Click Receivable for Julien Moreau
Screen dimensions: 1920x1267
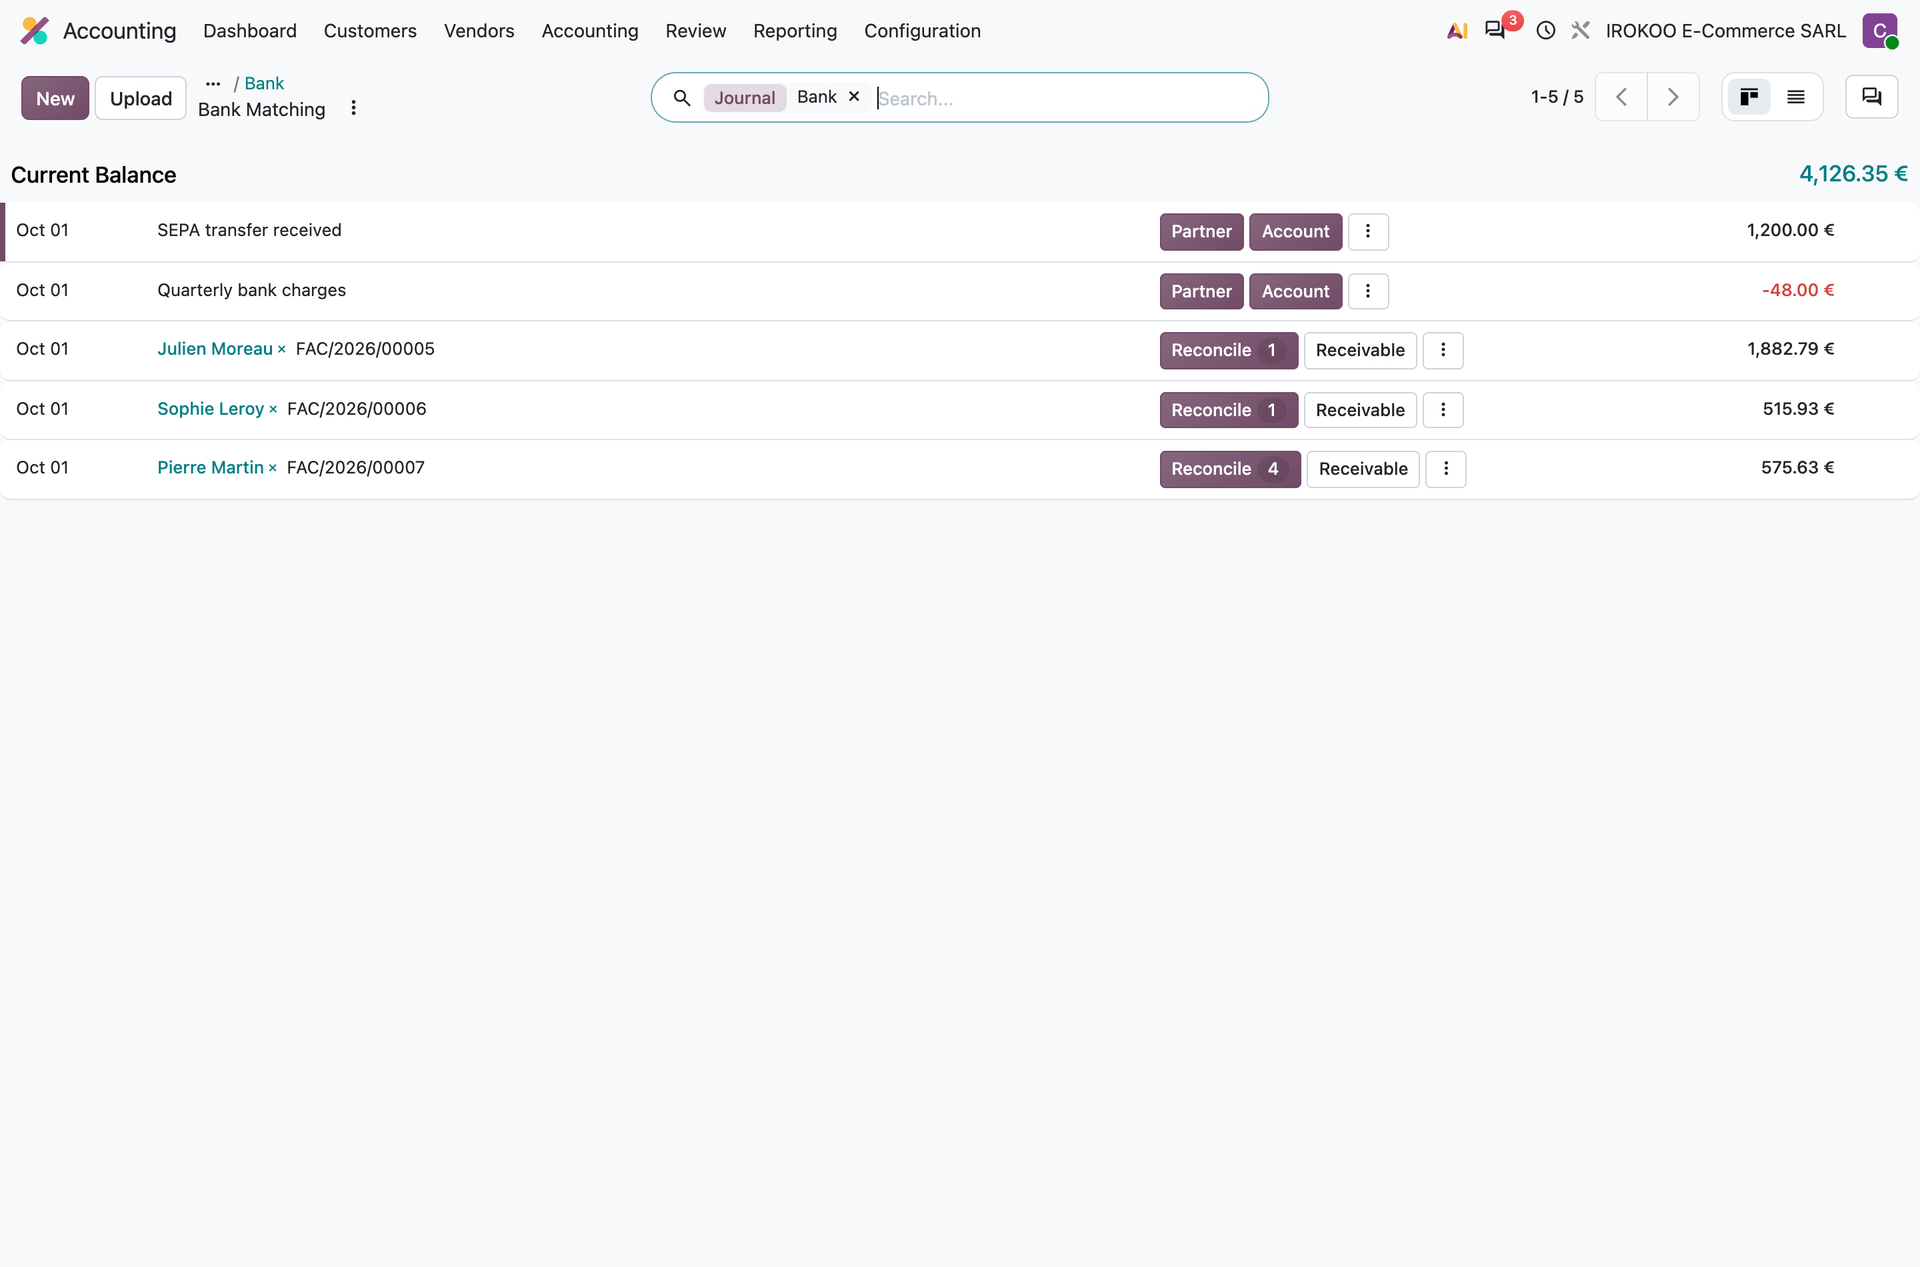pyautogui.click(x=1360, y=350)
